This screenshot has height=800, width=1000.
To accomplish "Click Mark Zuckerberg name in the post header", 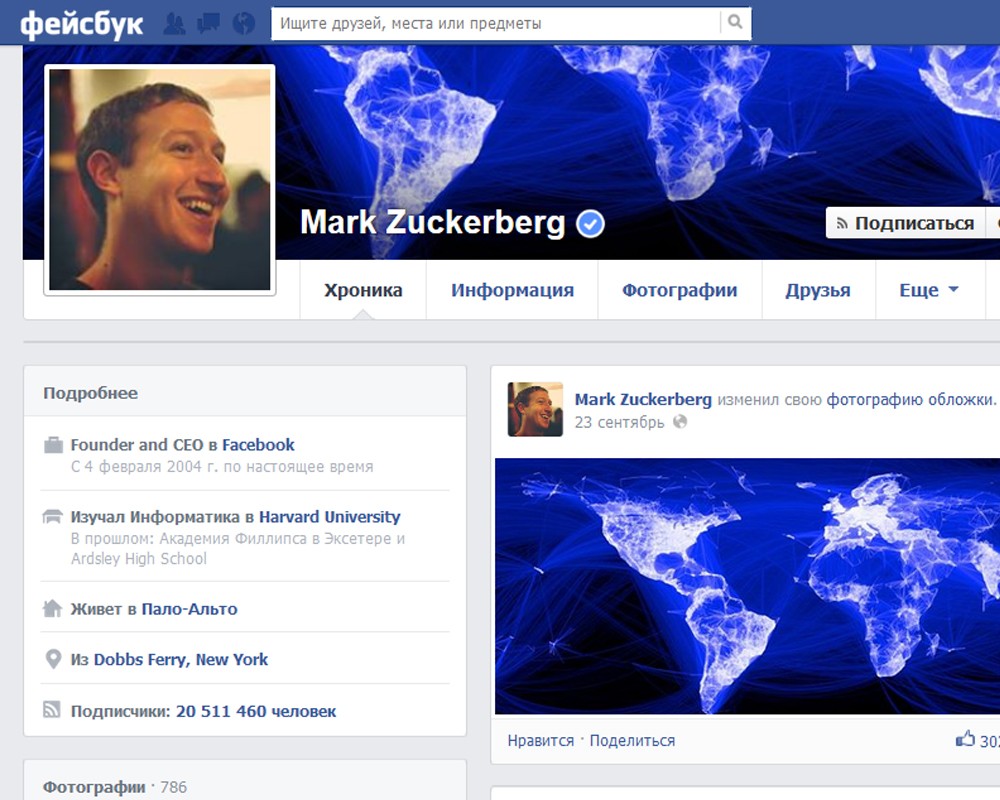I will tap(643, 399).
